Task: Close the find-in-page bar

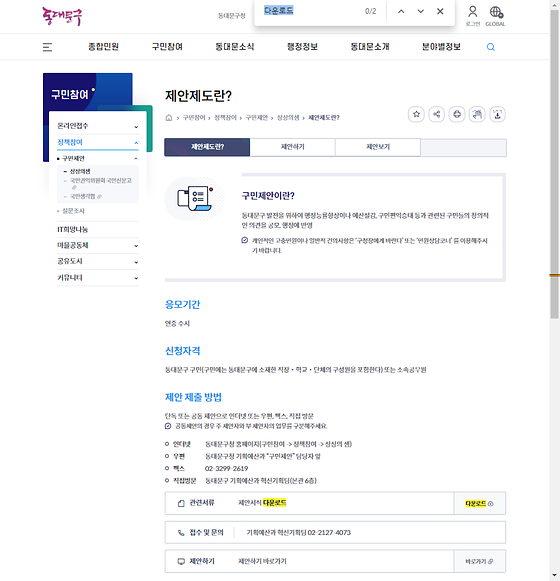Action: (x=440, y=11)
